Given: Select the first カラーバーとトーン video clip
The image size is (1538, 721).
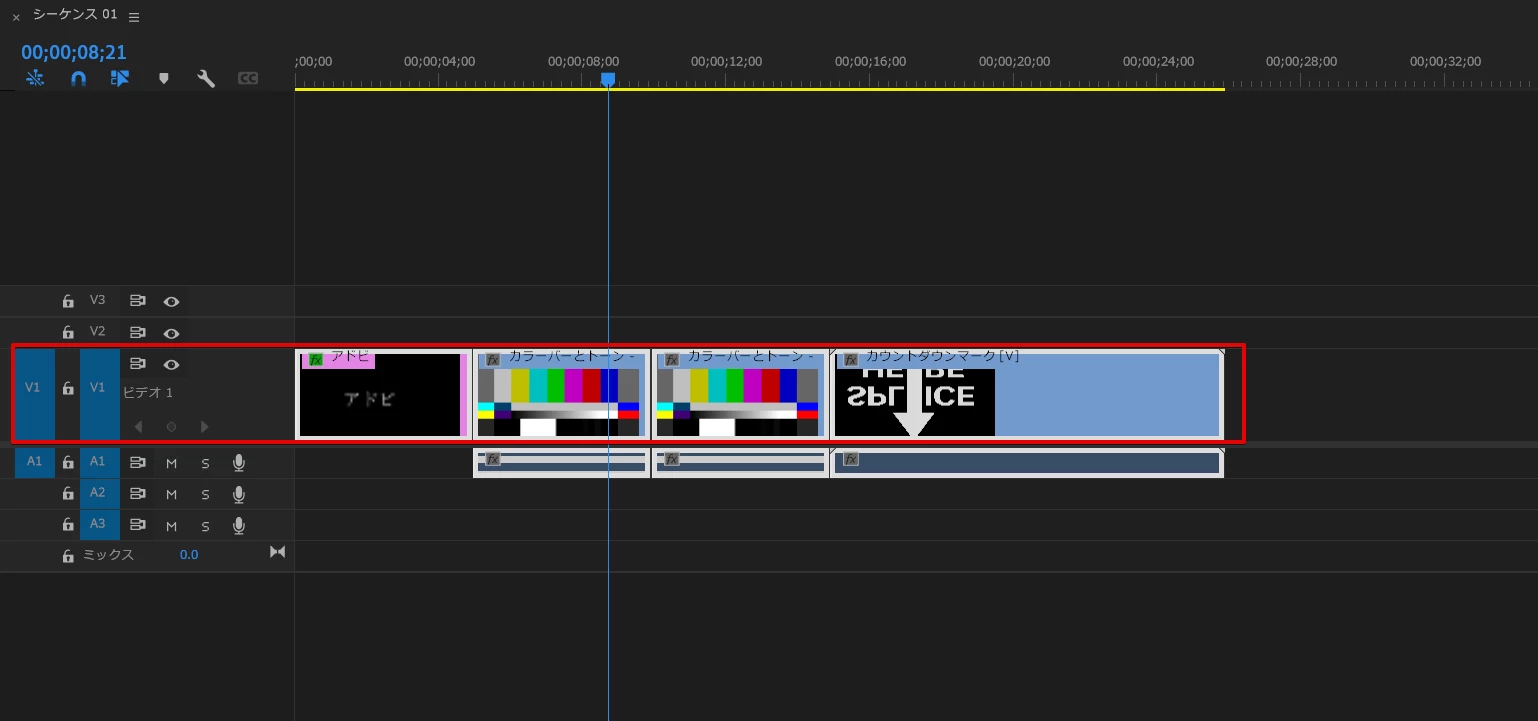Looking at the screenshot, I should click(561, 394).
